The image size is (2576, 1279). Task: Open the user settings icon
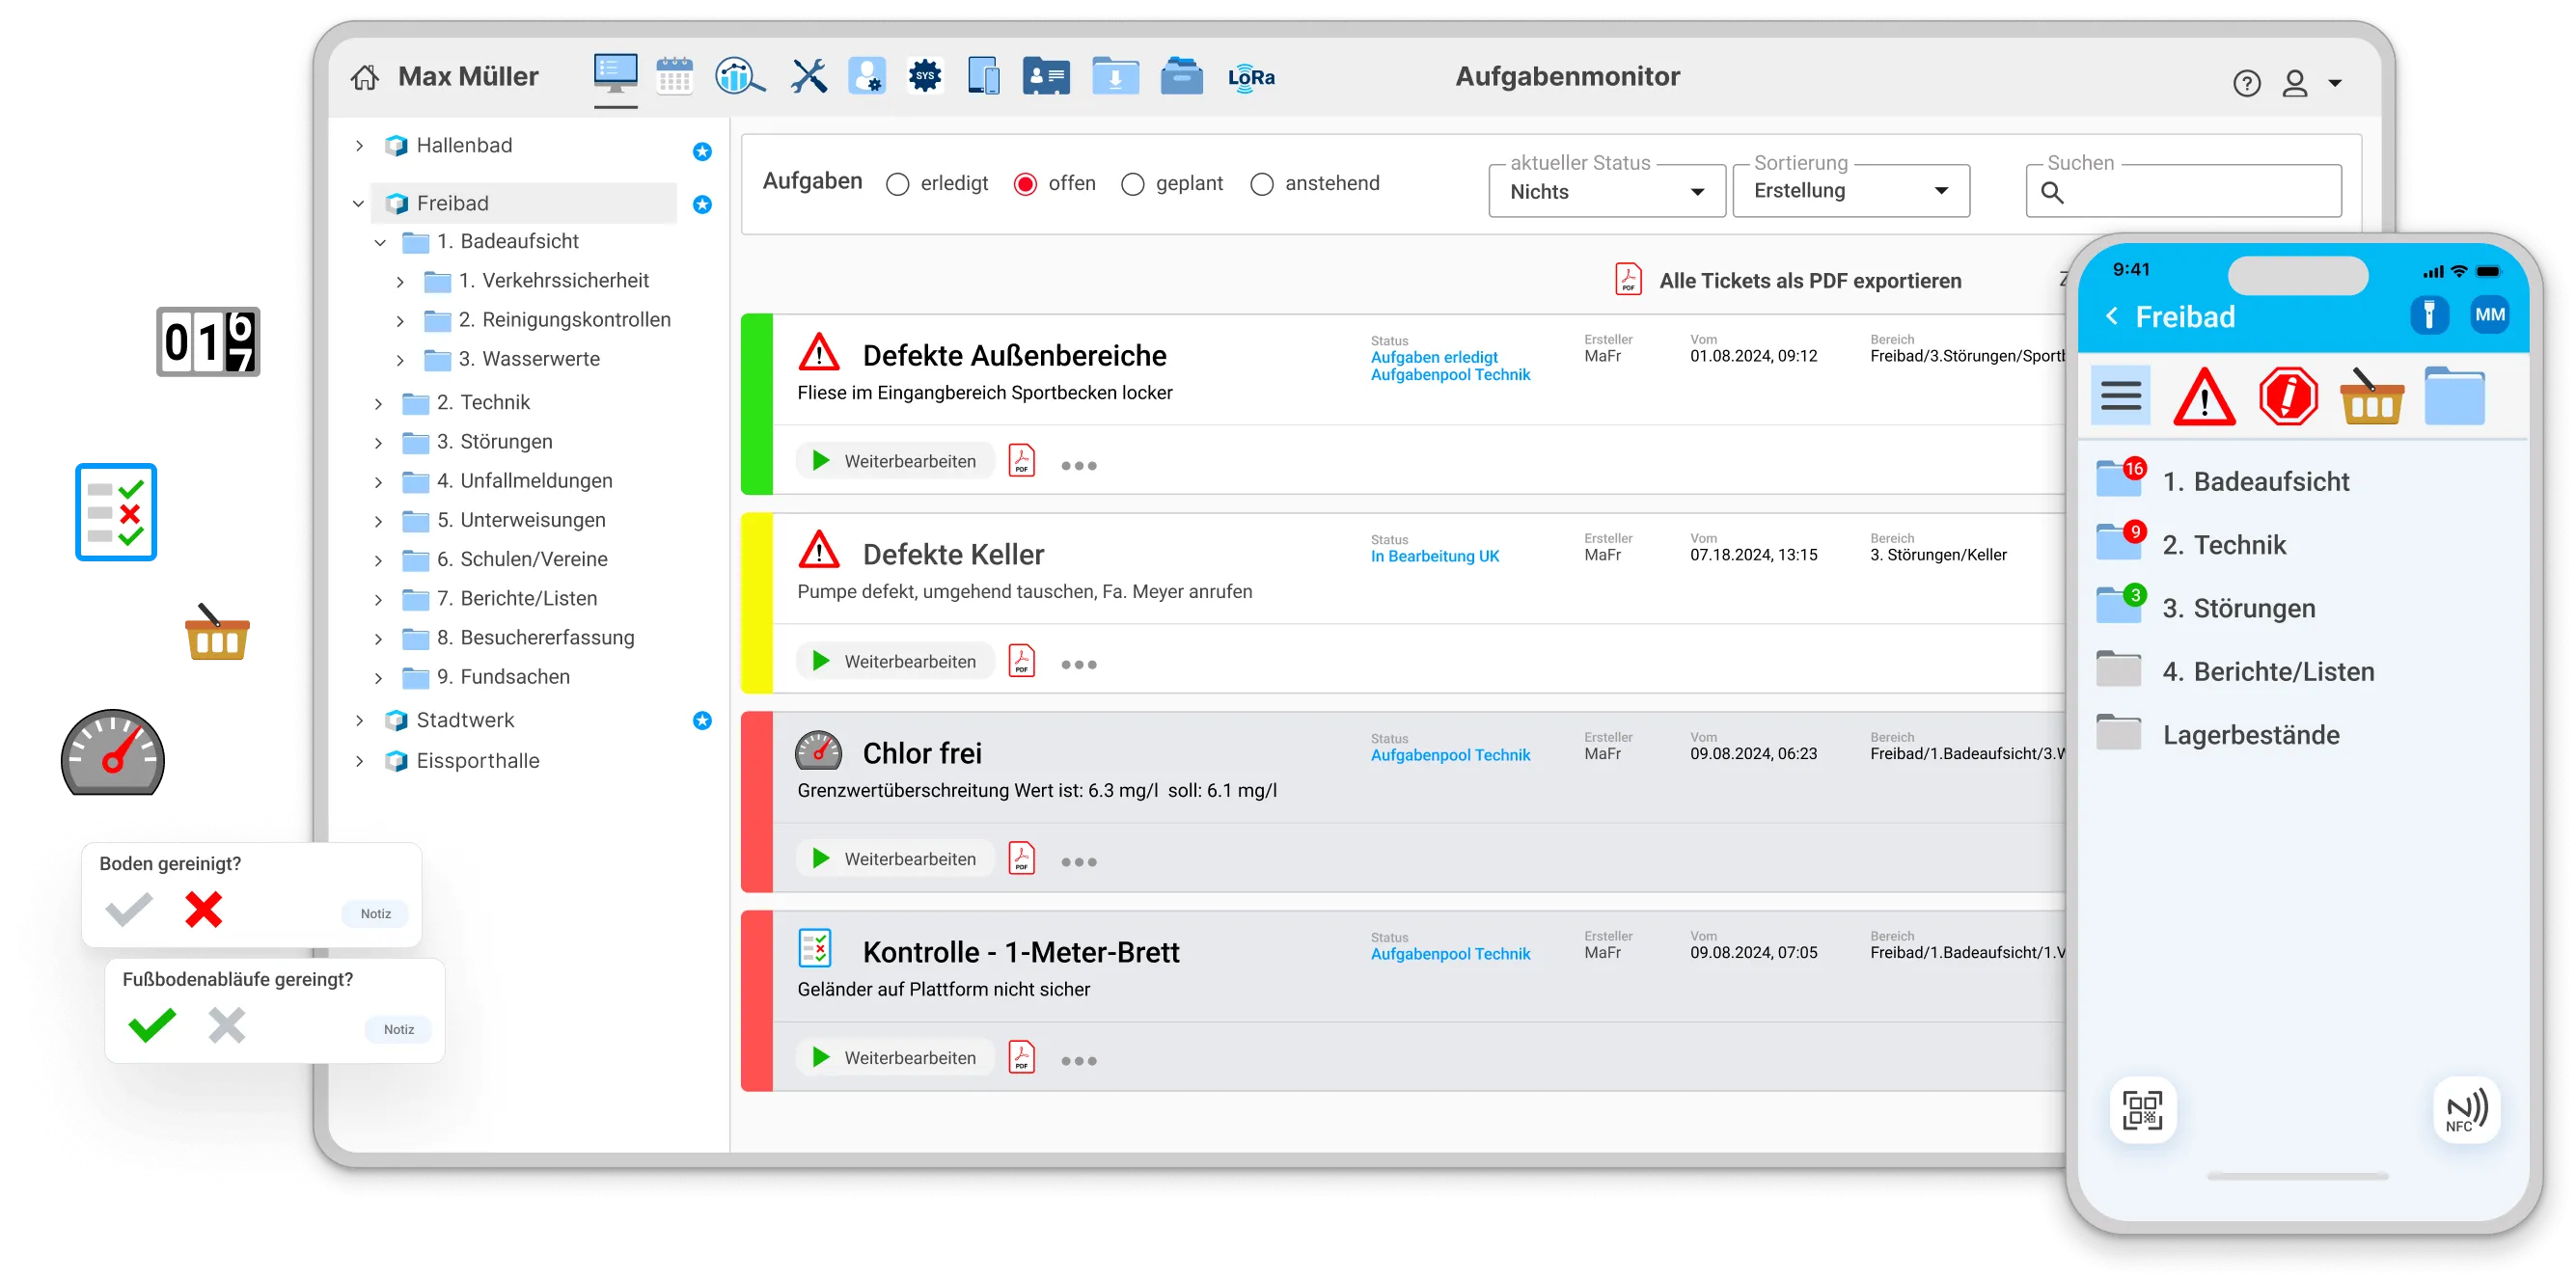click(867, 76)
